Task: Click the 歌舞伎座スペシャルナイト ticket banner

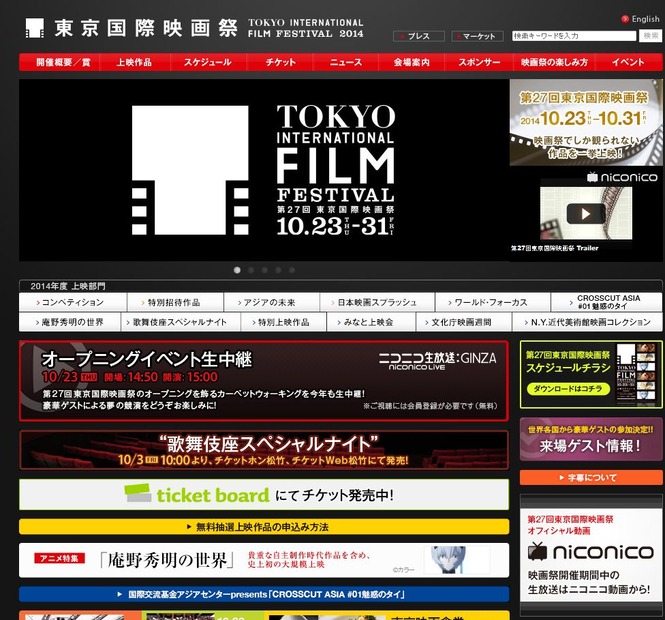Action: click(264, 450)
